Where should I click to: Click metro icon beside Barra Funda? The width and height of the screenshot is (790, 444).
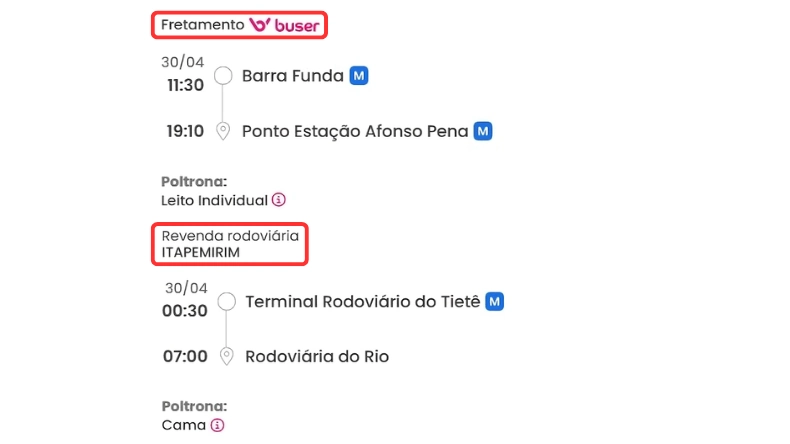point(359,76)
